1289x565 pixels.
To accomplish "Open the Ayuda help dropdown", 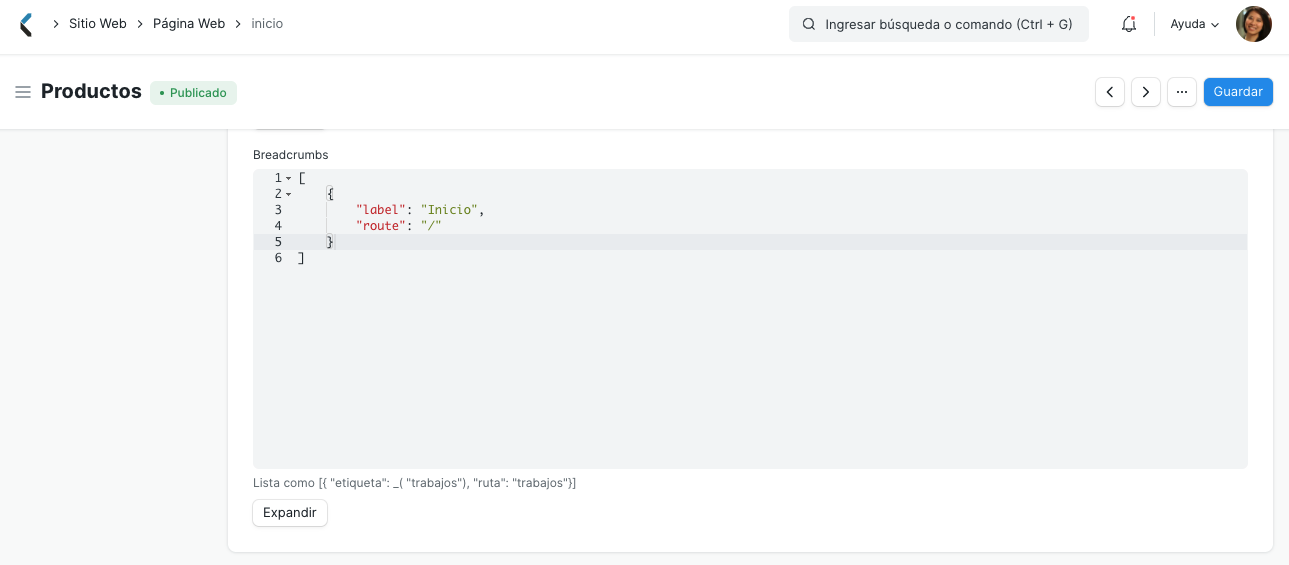I will tap(1195, 24).
